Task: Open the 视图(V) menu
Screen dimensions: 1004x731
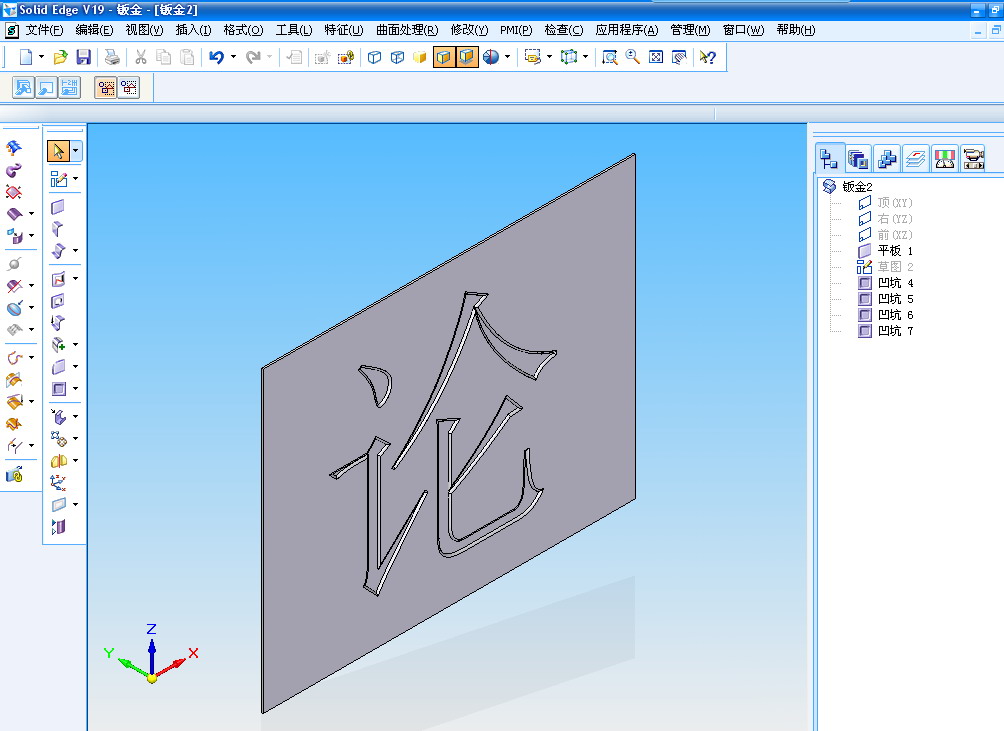Action: (x=144, y=30)
